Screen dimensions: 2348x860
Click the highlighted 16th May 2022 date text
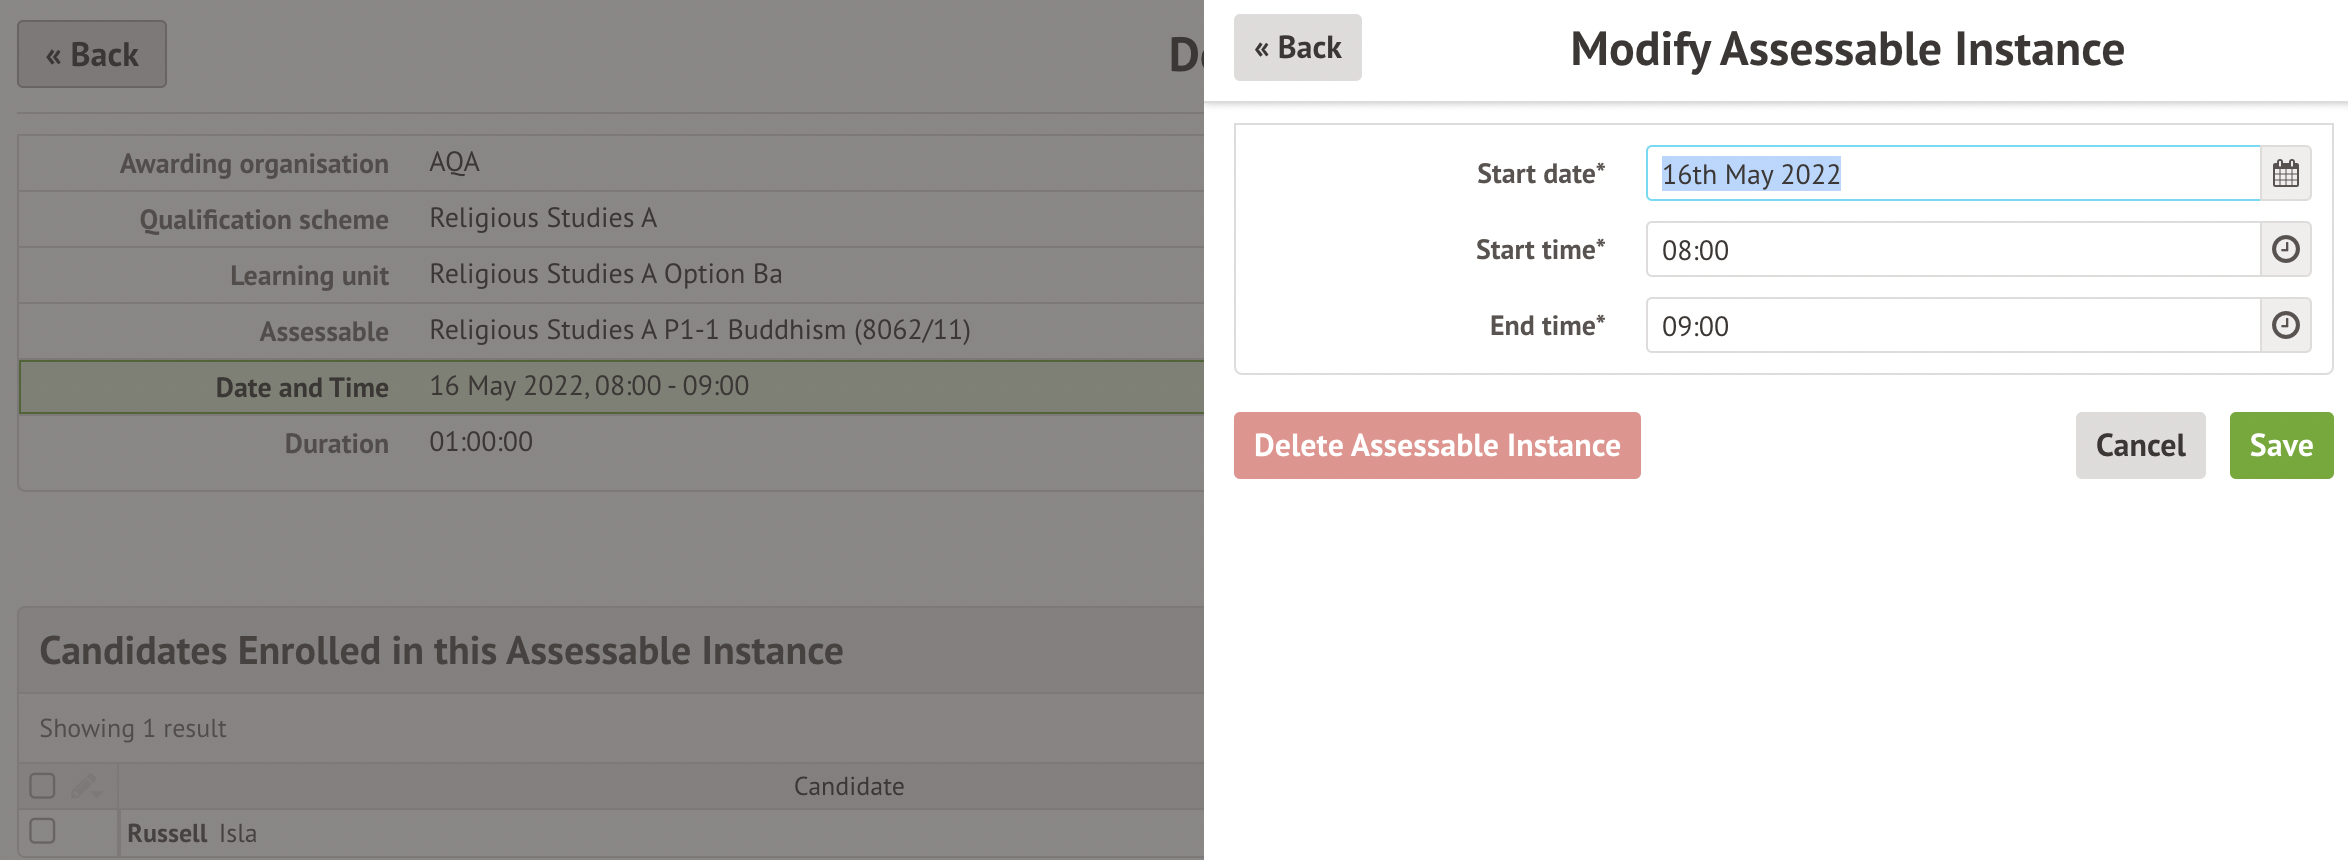(x=1749, y=172)
